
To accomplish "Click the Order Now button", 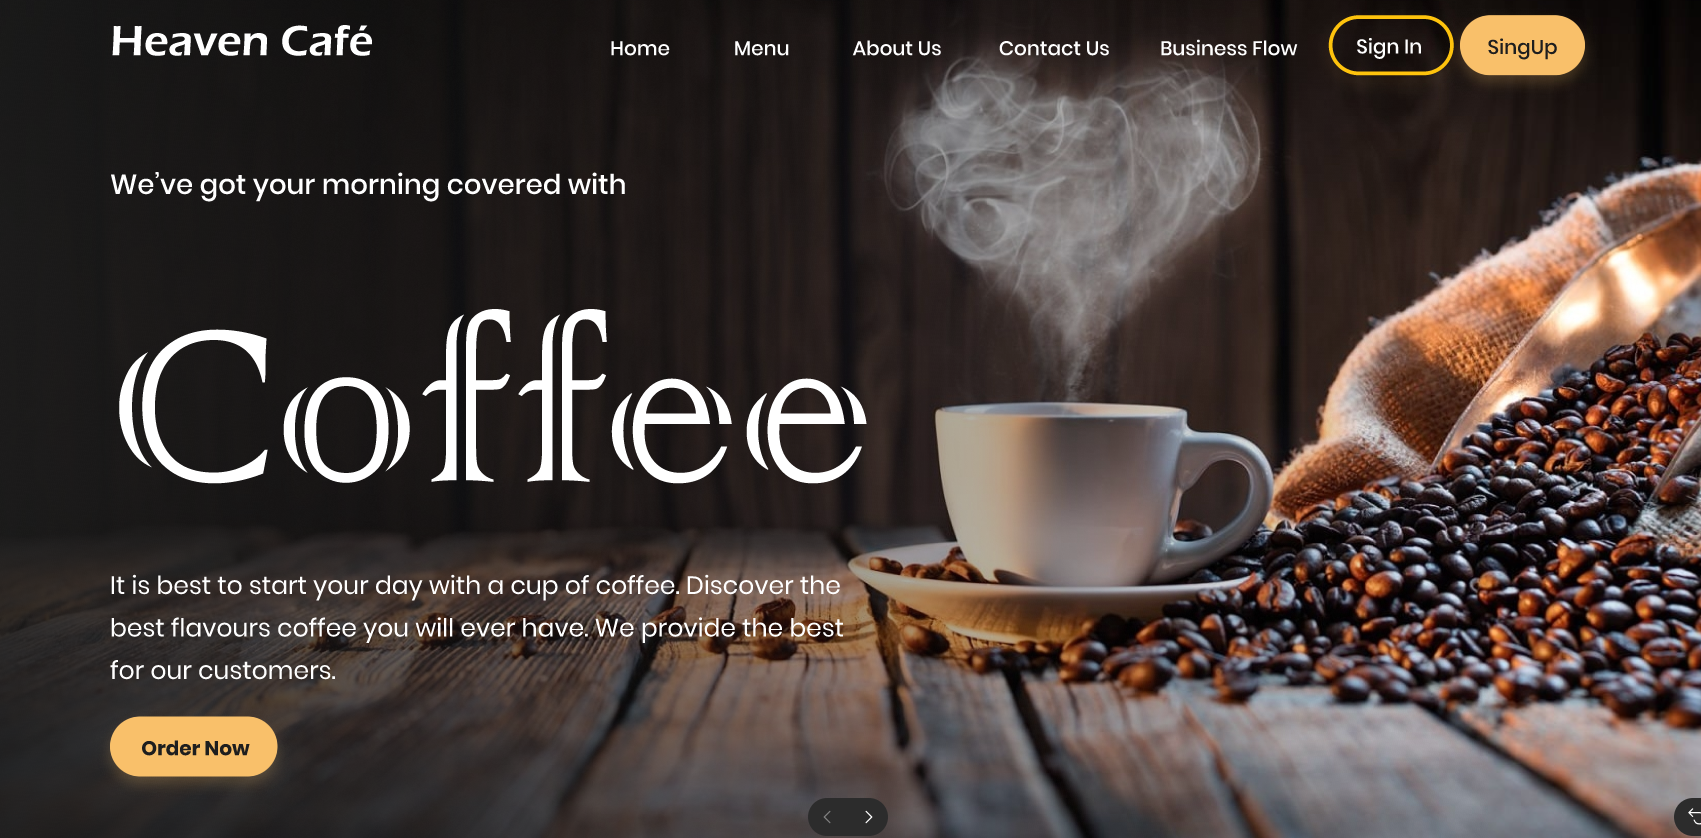I will coord(194,747).
